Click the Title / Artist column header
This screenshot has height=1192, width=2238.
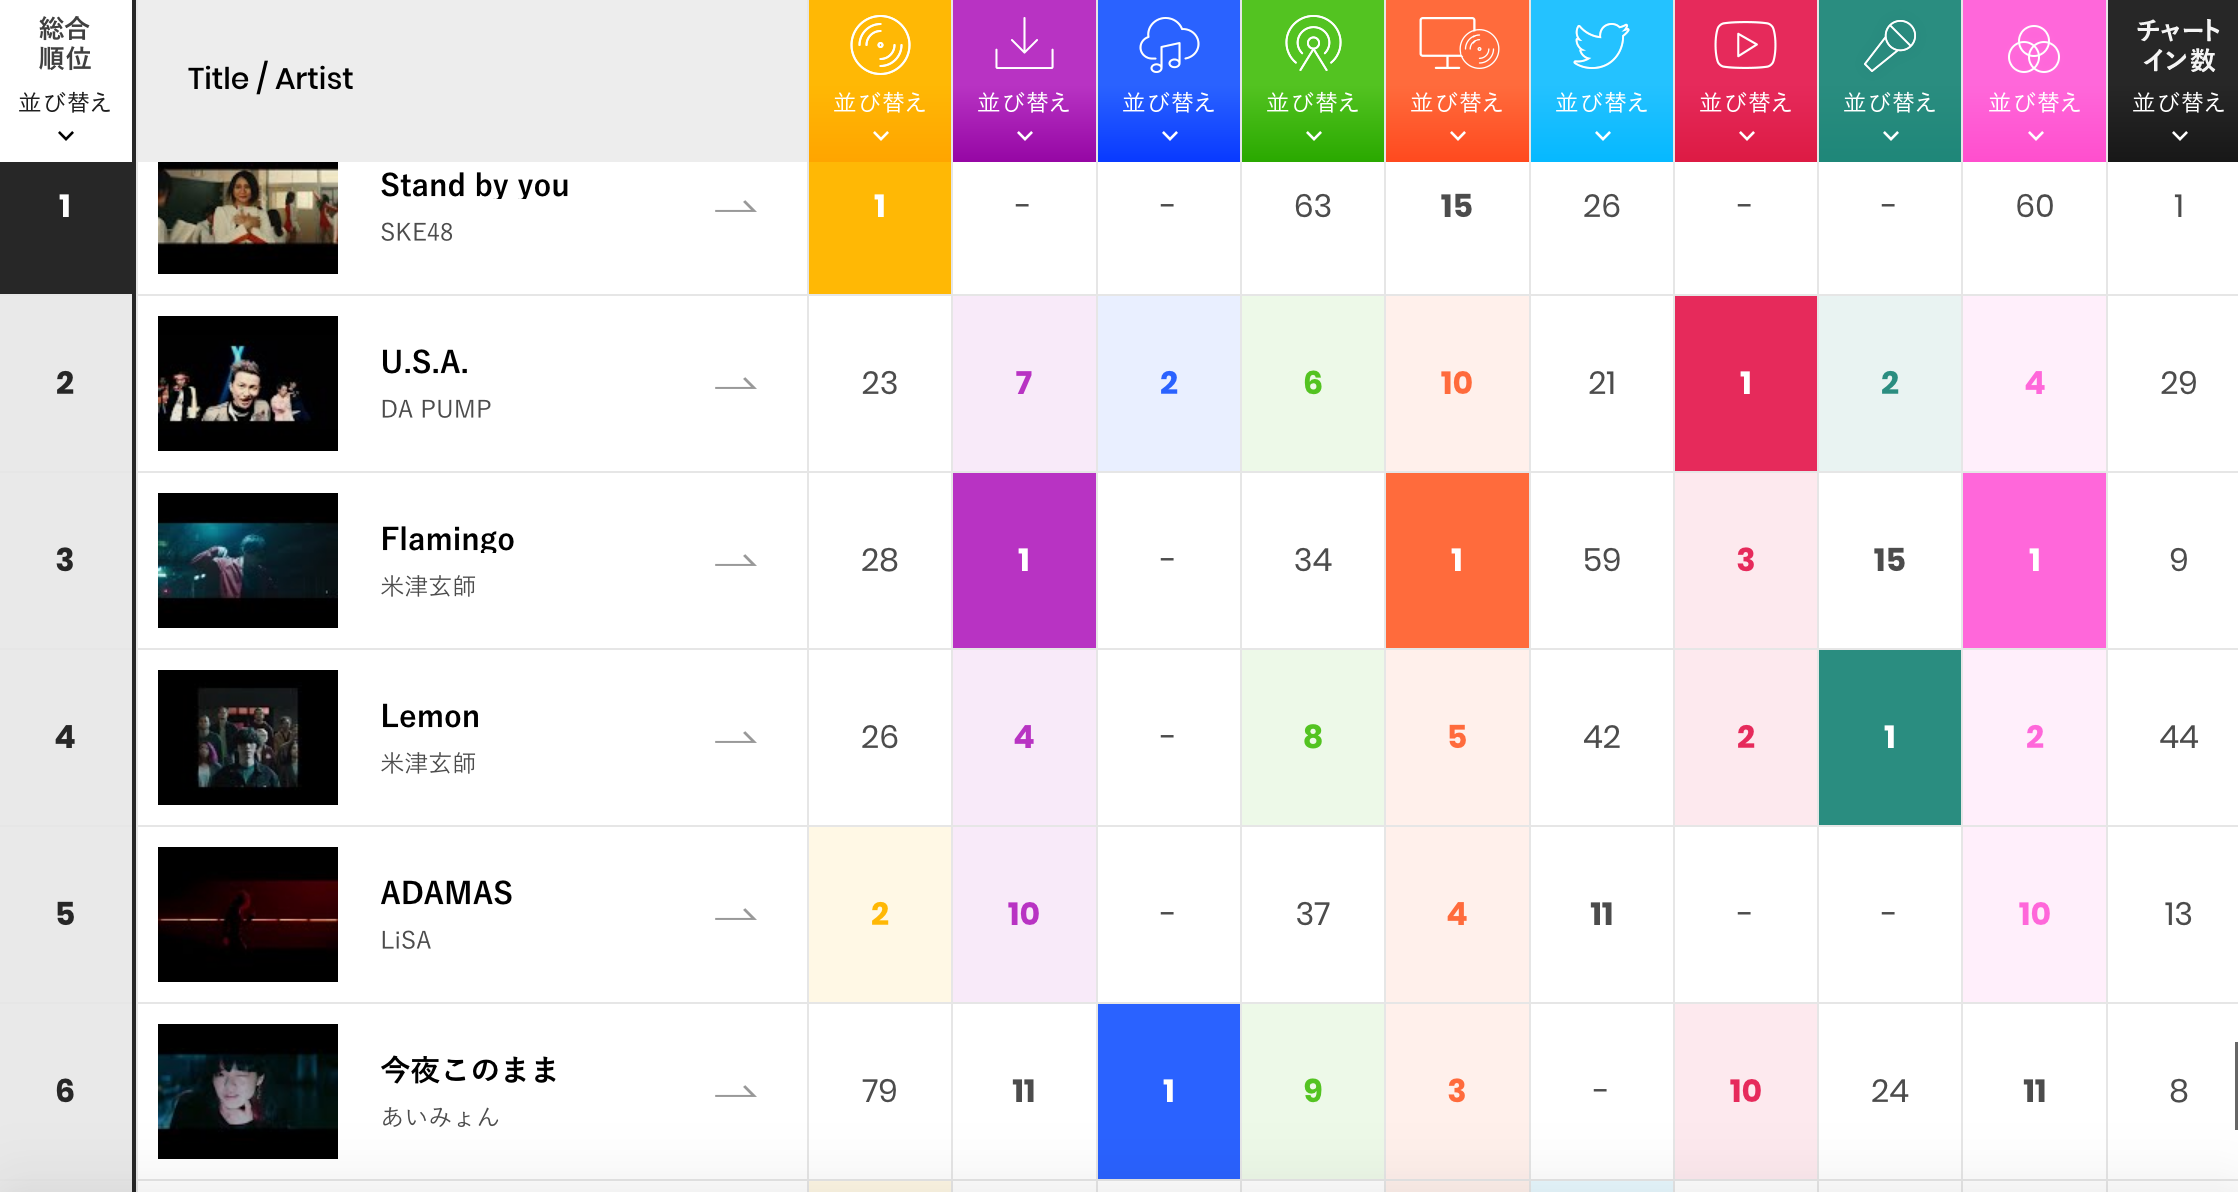pyautogui.click(x=270, y=78)
